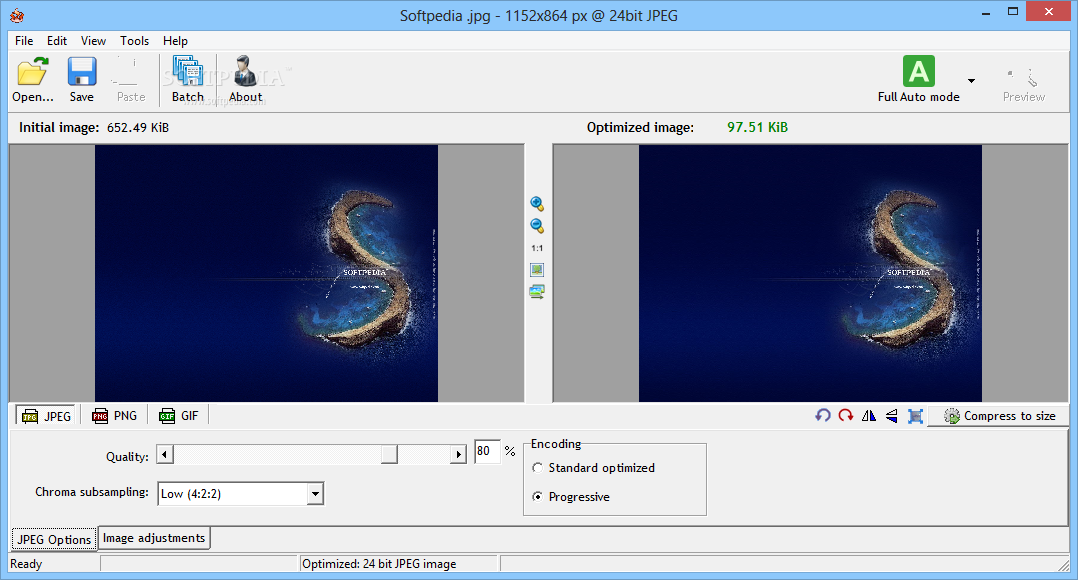Switch to the GIF format tab

[179, 416]
